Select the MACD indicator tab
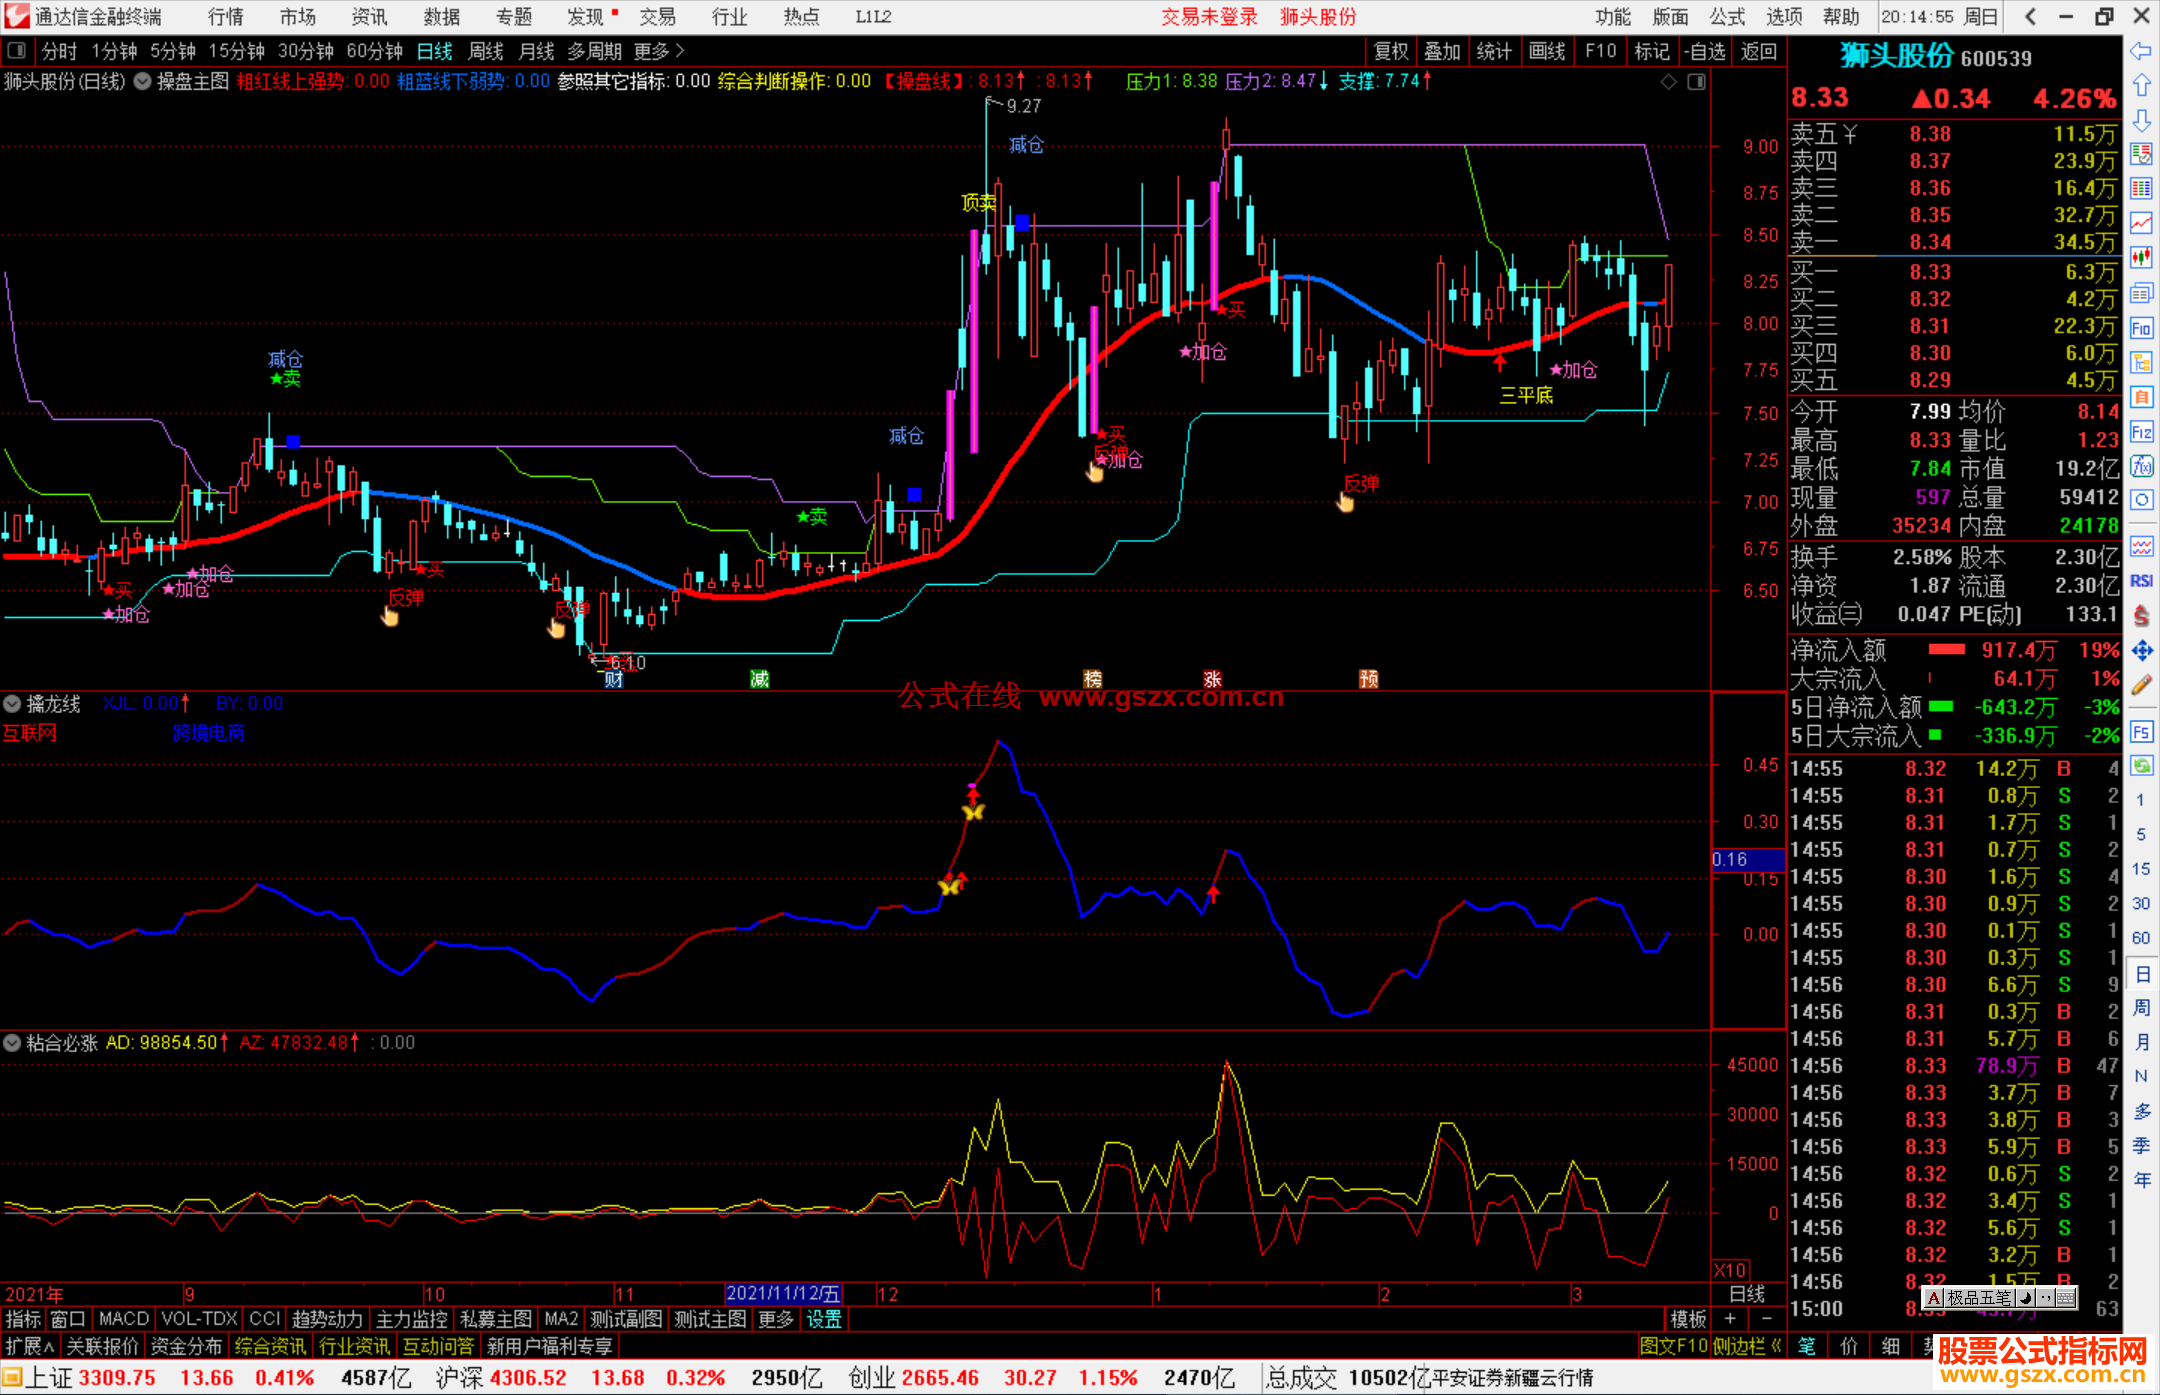The width and height of the screenshot is (2160, 1395). [x=124, y=1319]
